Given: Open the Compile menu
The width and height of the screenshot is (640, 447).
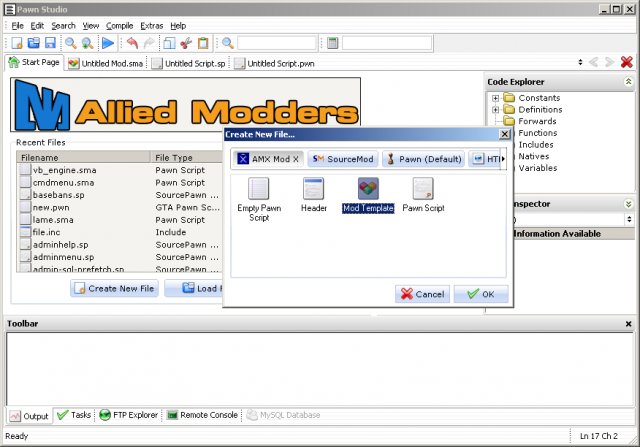Looking at the screenshot, I should click(x=120, y=26).
